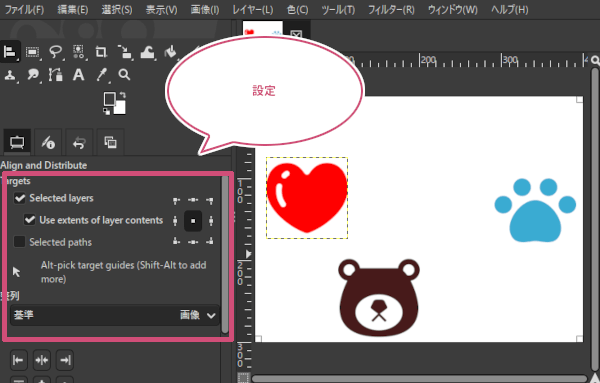Toggle zoom-on-resize icon above vertical scrollbar

(595, 60)
